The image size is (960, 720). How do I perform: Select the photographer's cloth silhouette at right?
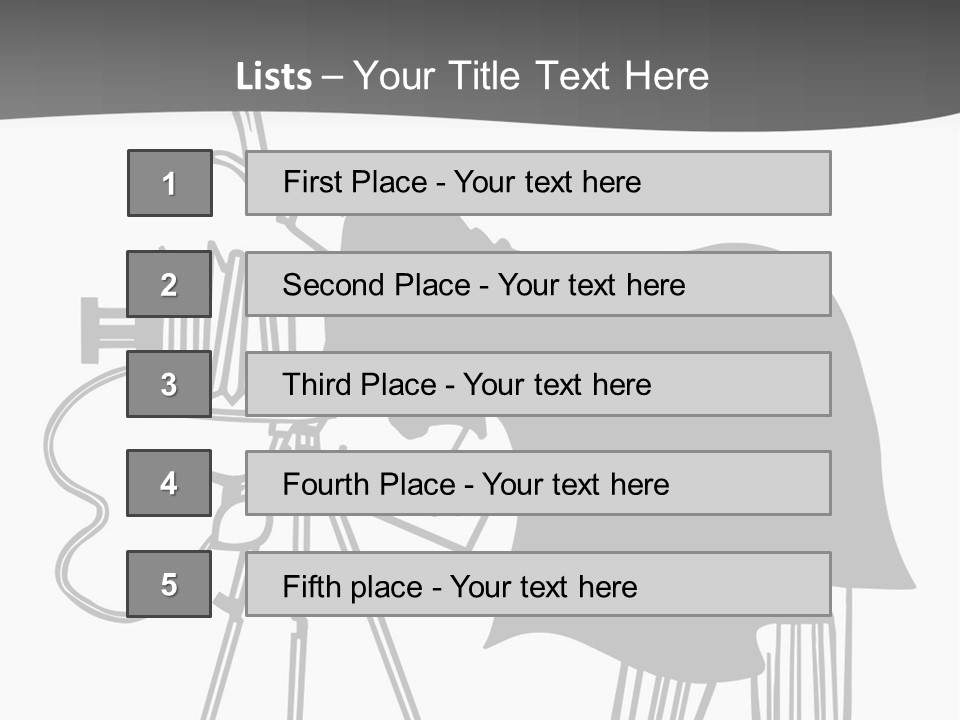pyautogui.click(x=870, y=450)
